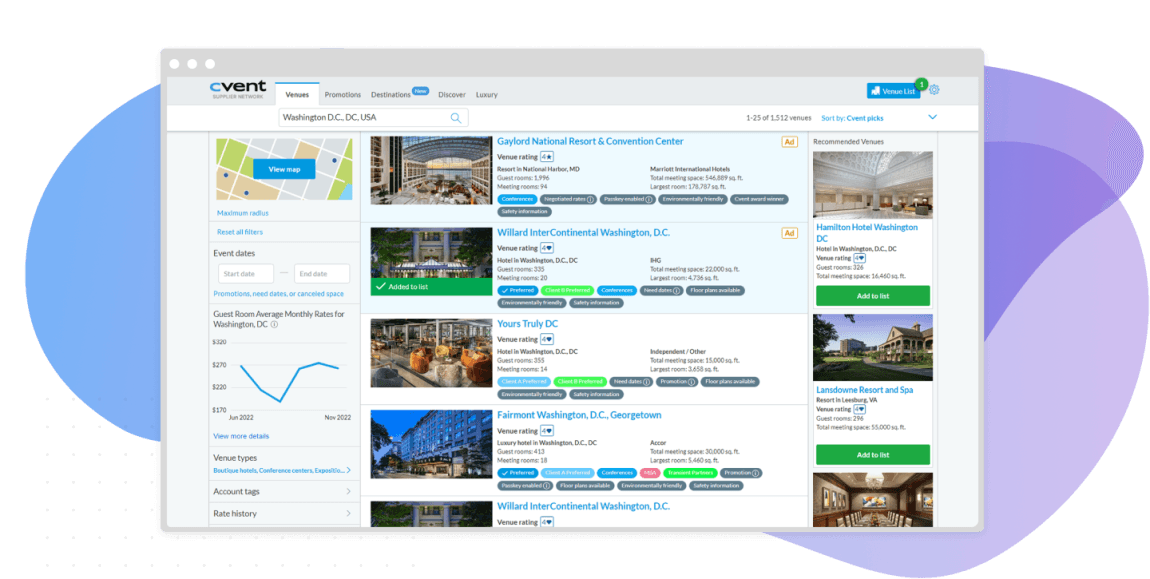
Task: Toggle the Added to list banner on Willard
Action: point(431,287)
